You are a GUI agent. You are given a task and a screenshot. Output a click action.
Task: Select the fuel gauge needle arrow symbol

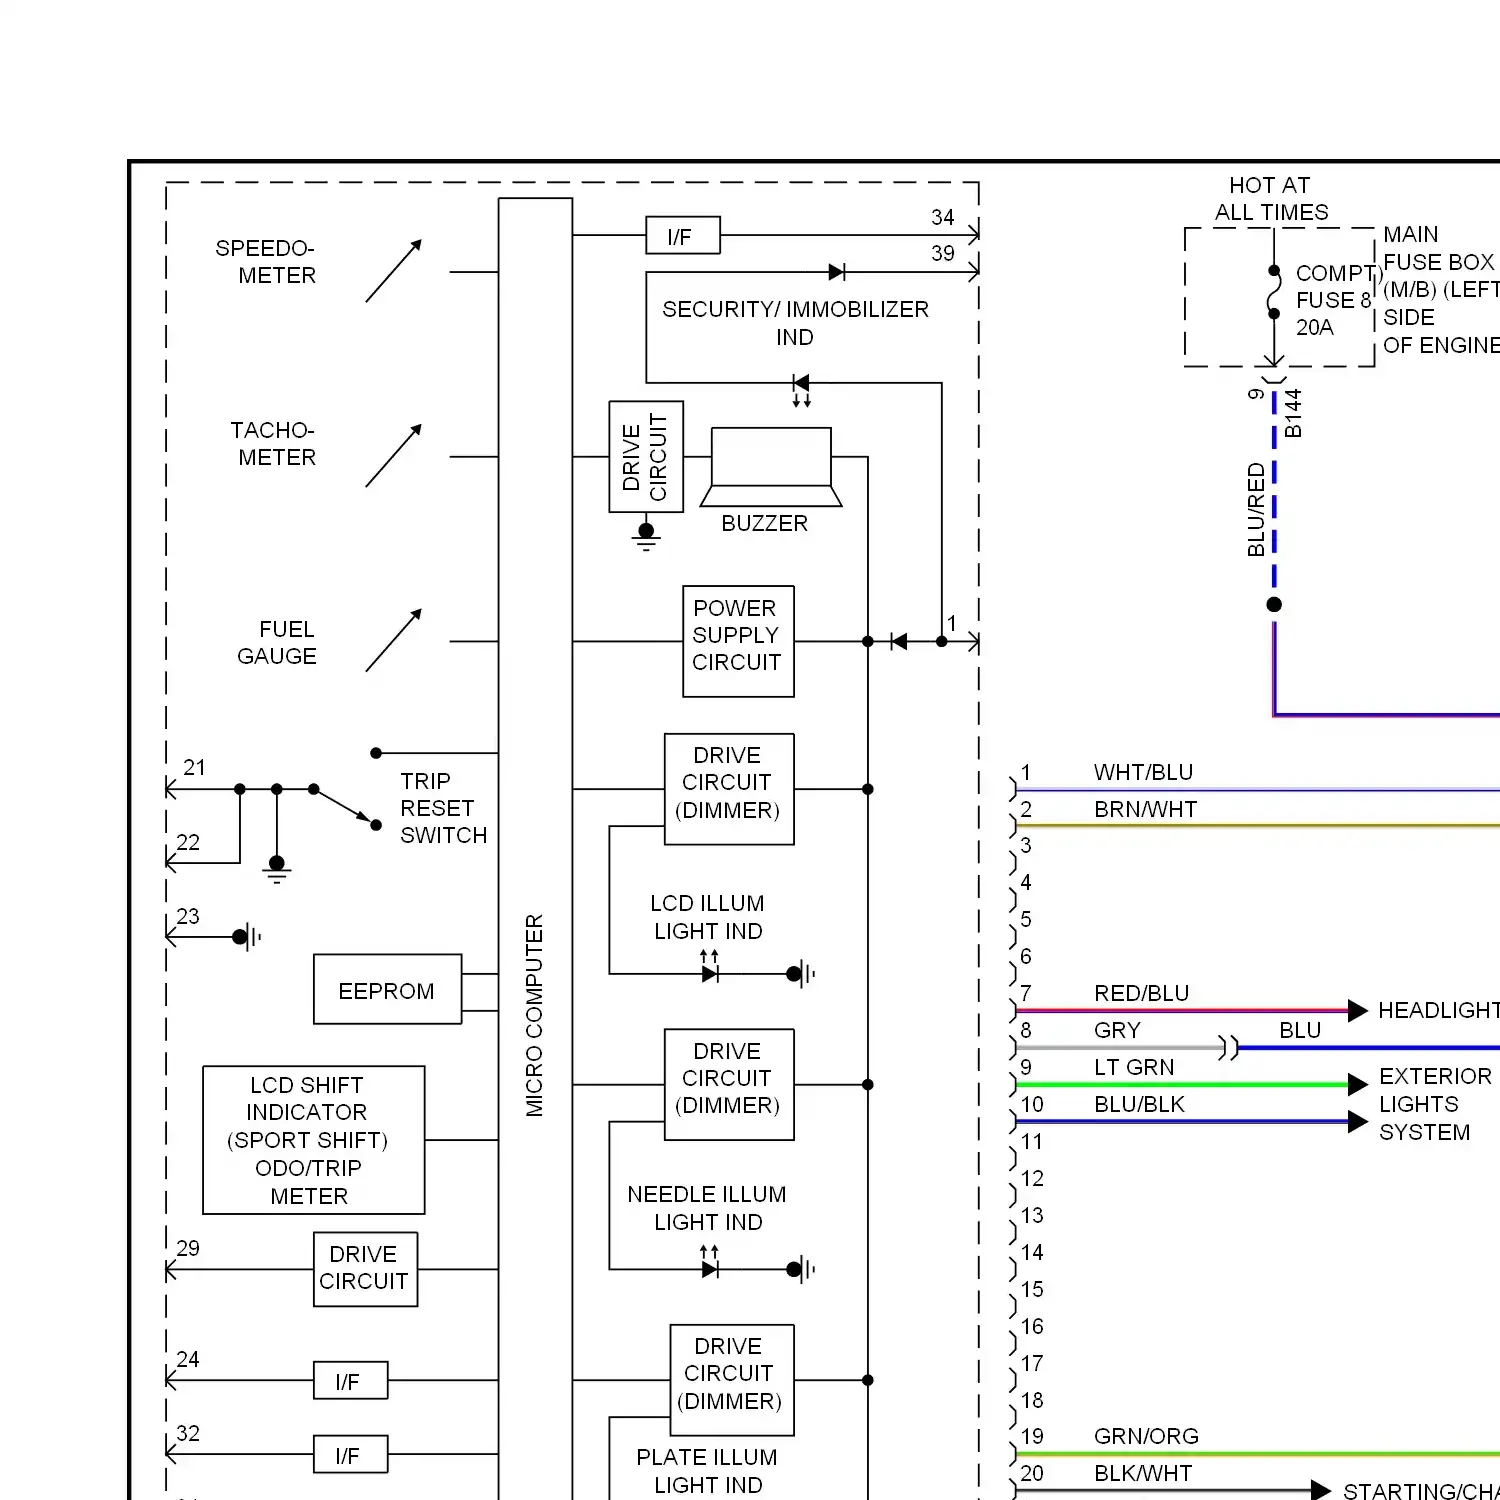(x=394, y=641)
